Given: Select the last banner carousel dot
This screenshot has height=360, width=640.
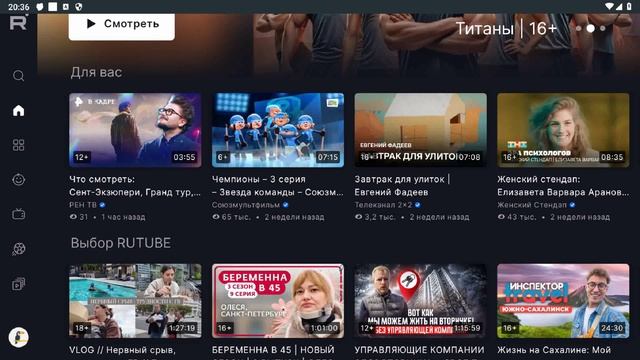Looking at the screenshot, I should (x=603, y=29).
